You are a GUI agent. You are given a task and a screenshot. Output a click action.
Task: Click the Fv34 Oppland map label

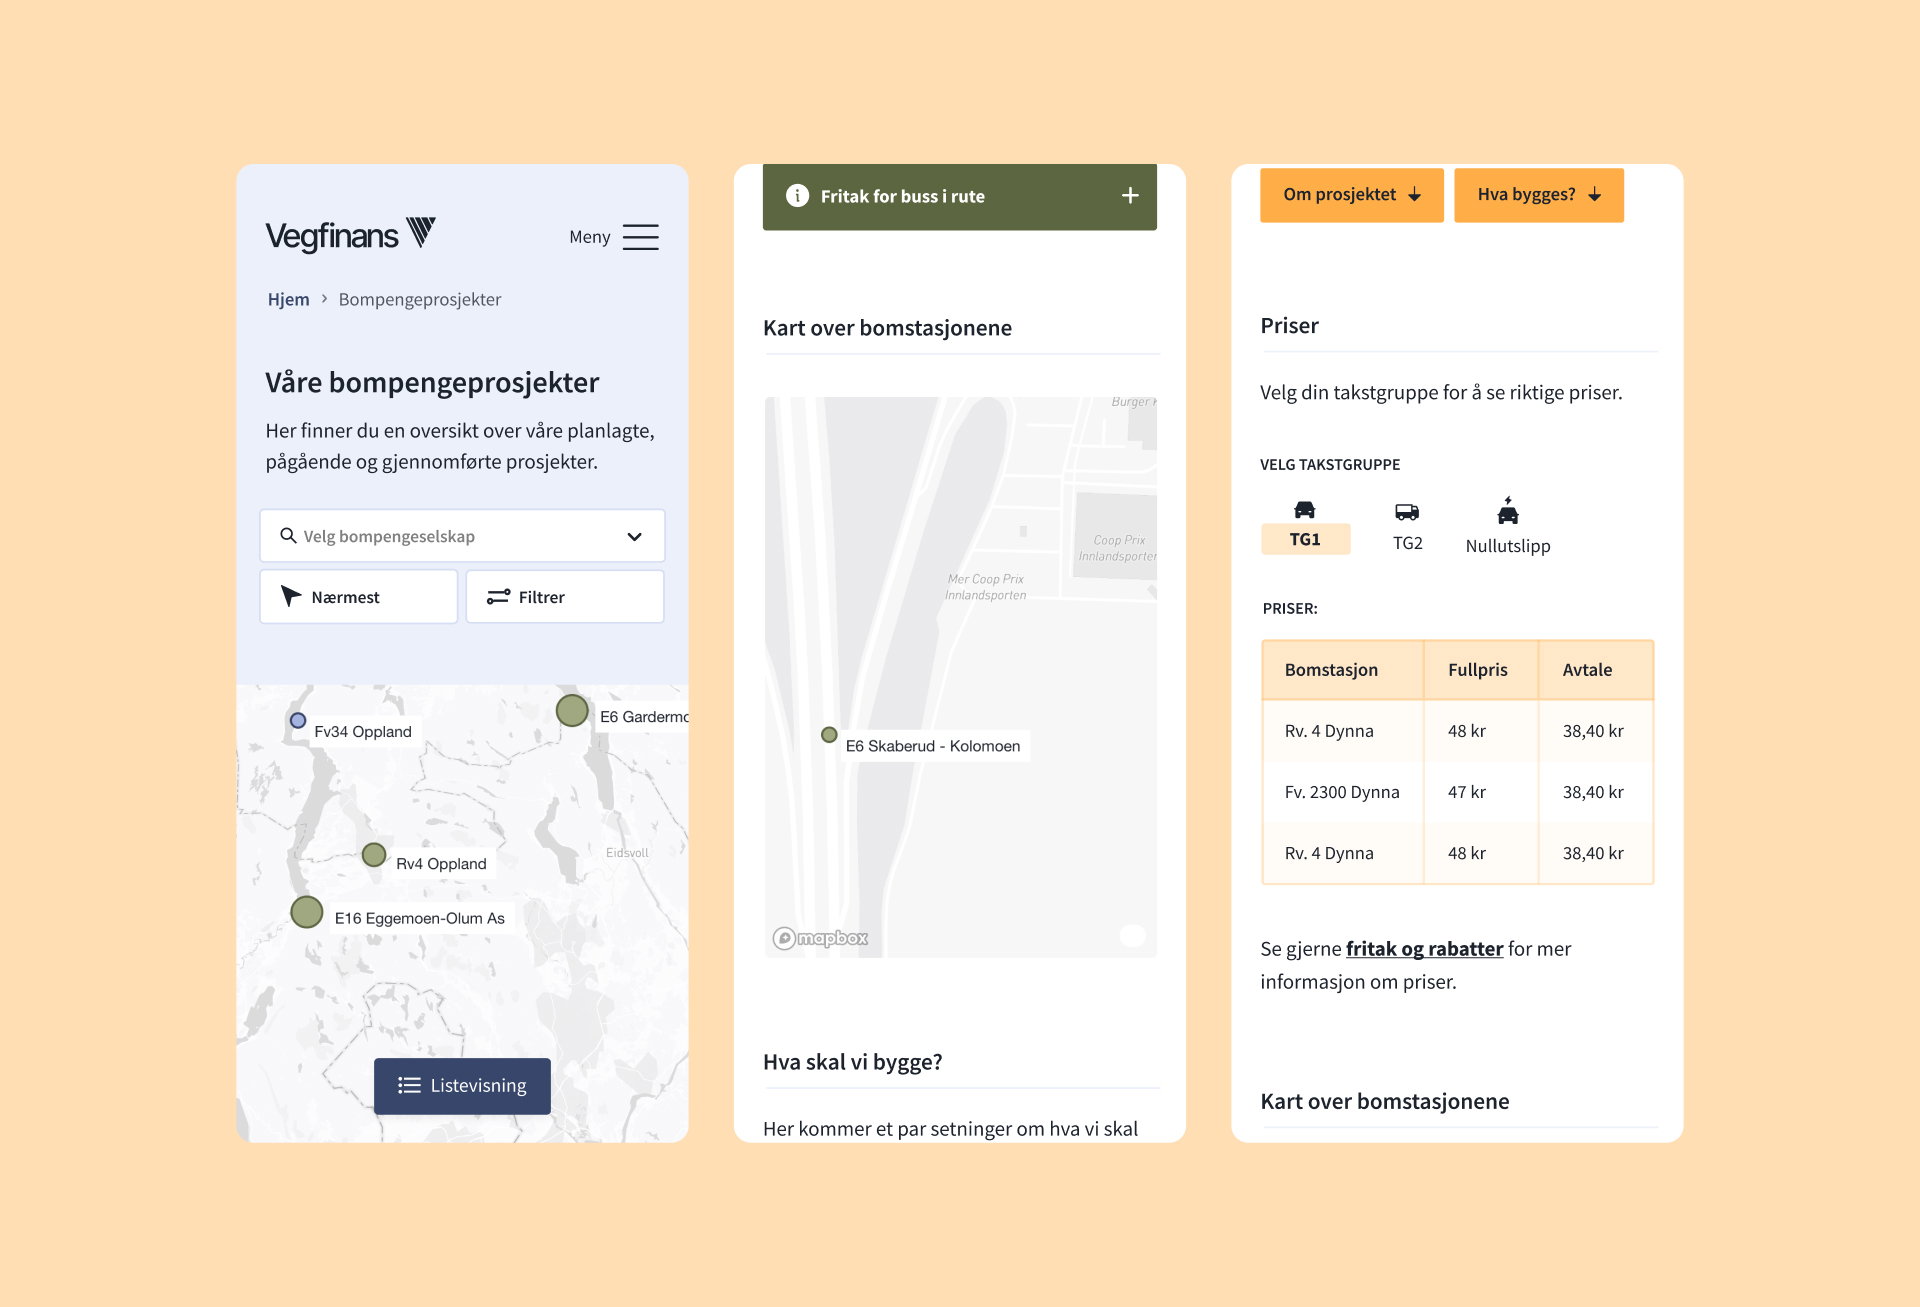(x=363, y=732)
